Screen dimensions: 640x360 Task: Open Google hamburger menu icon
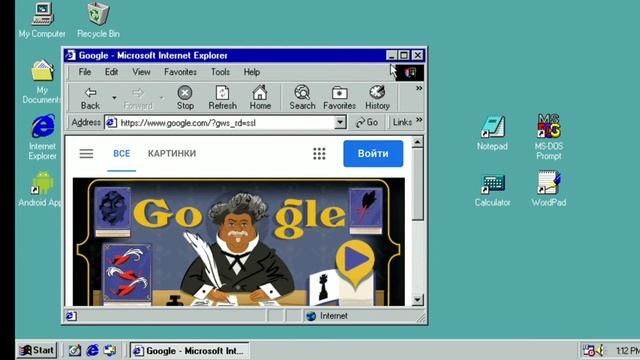pos(86,153)
